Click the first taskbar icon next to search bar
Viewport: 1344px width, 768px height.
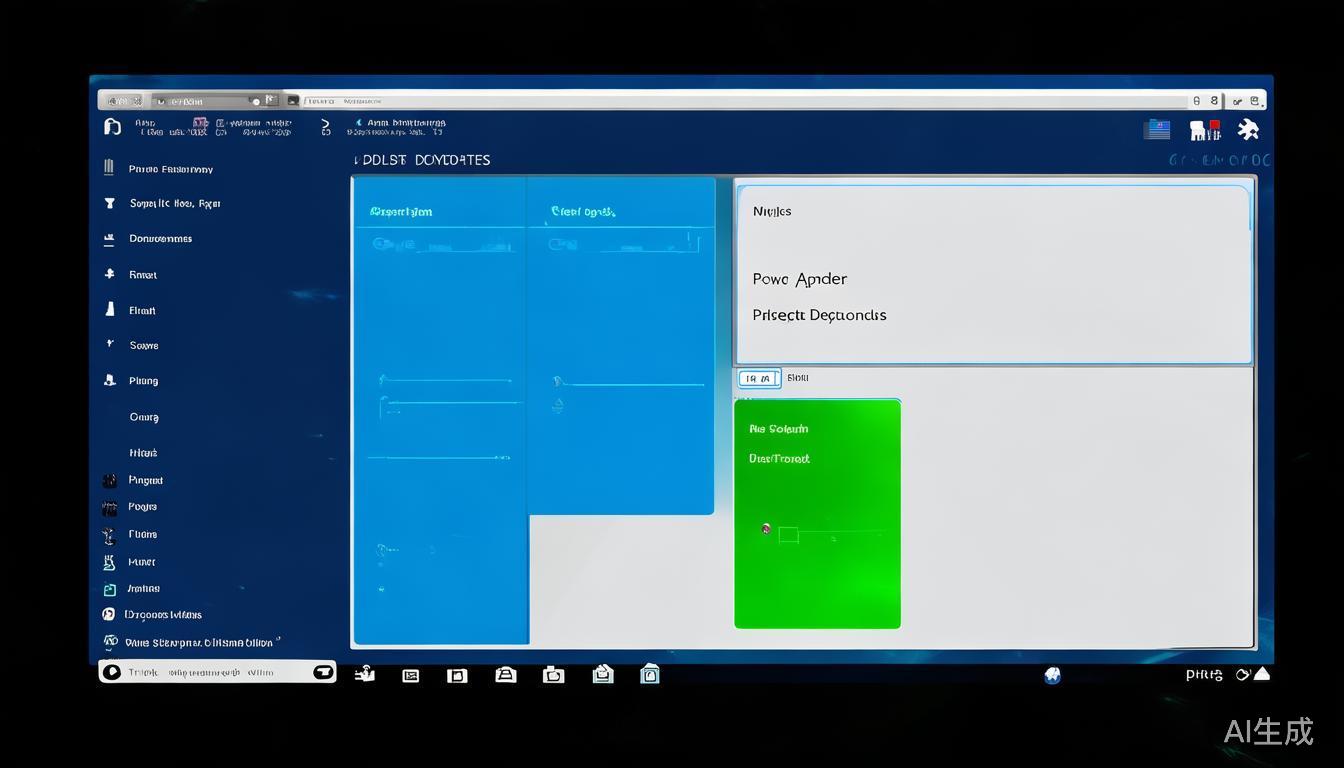tap(365, 674)
